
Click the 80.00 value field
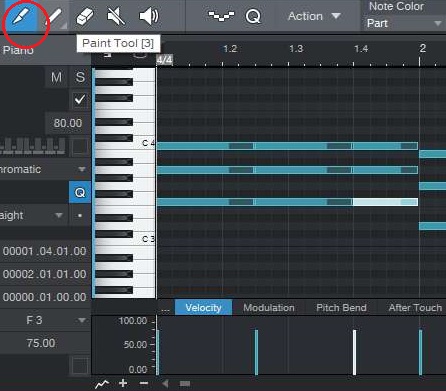pos(68,123)
